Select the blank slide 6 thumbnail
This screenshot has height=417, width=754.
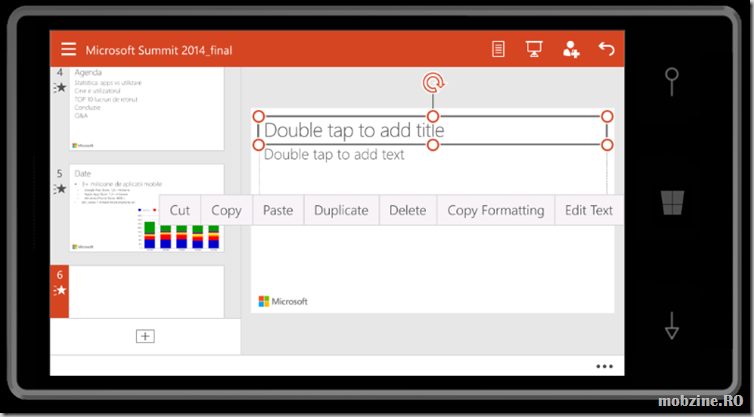[x=147, y=291]
